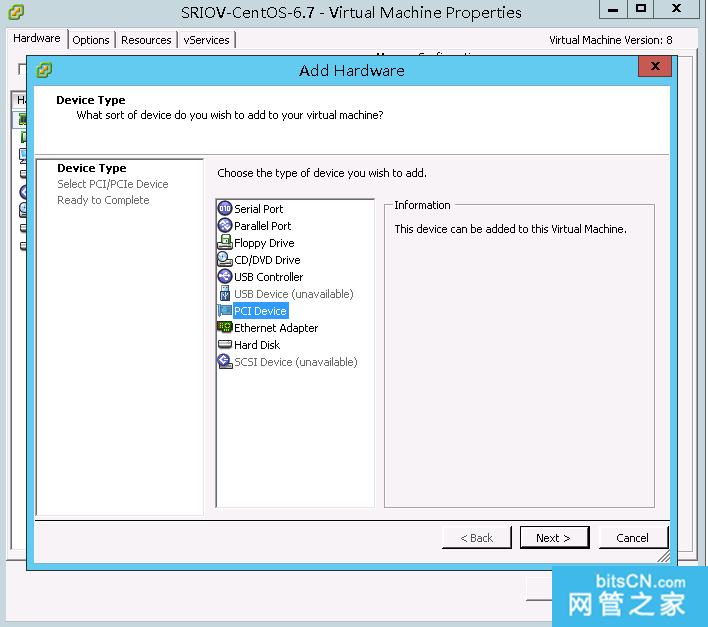This screenshot has height=627, width=708.
Task: Select the highlighted PCI Device entry
Action: pyautogui.click(x=261, y=311)
